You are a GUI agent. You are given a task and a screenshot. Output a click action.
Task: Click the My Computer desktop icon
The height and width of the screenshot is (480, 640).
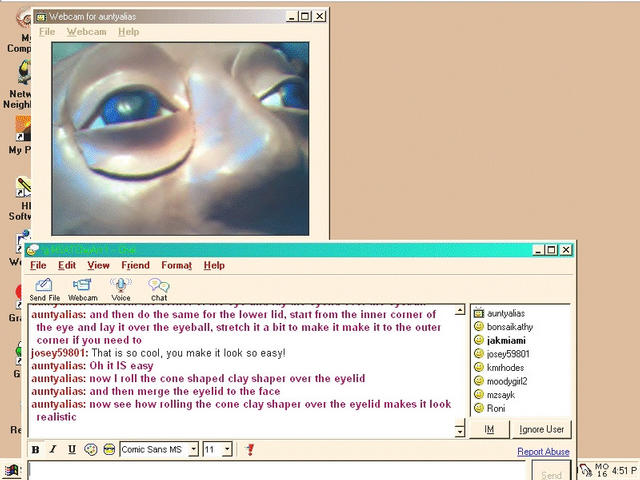tap(20, 31)
